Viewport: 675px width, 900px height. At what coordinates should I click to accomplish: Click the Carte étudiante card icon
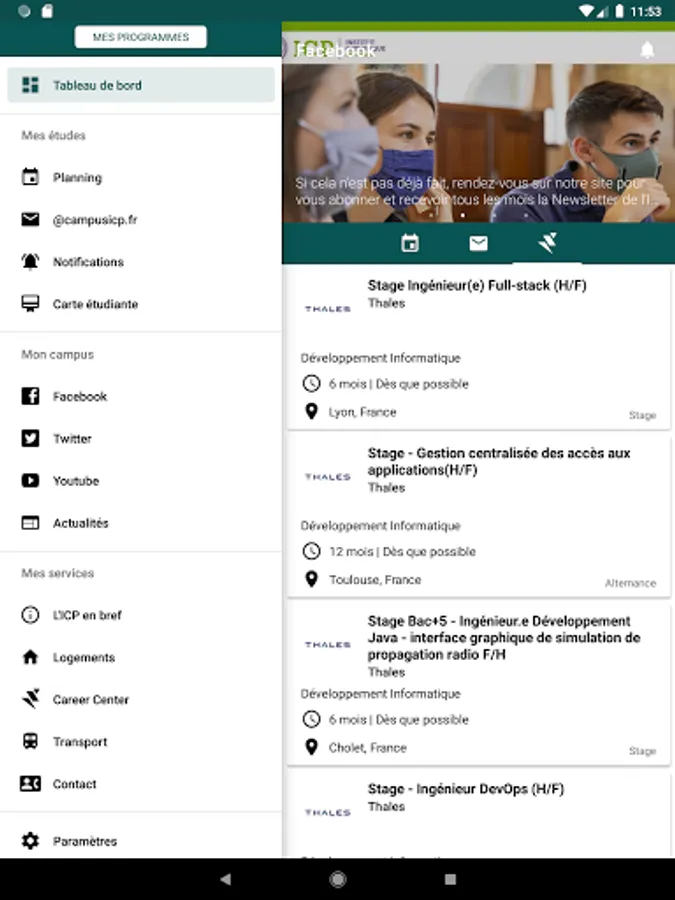coord(30,303)
